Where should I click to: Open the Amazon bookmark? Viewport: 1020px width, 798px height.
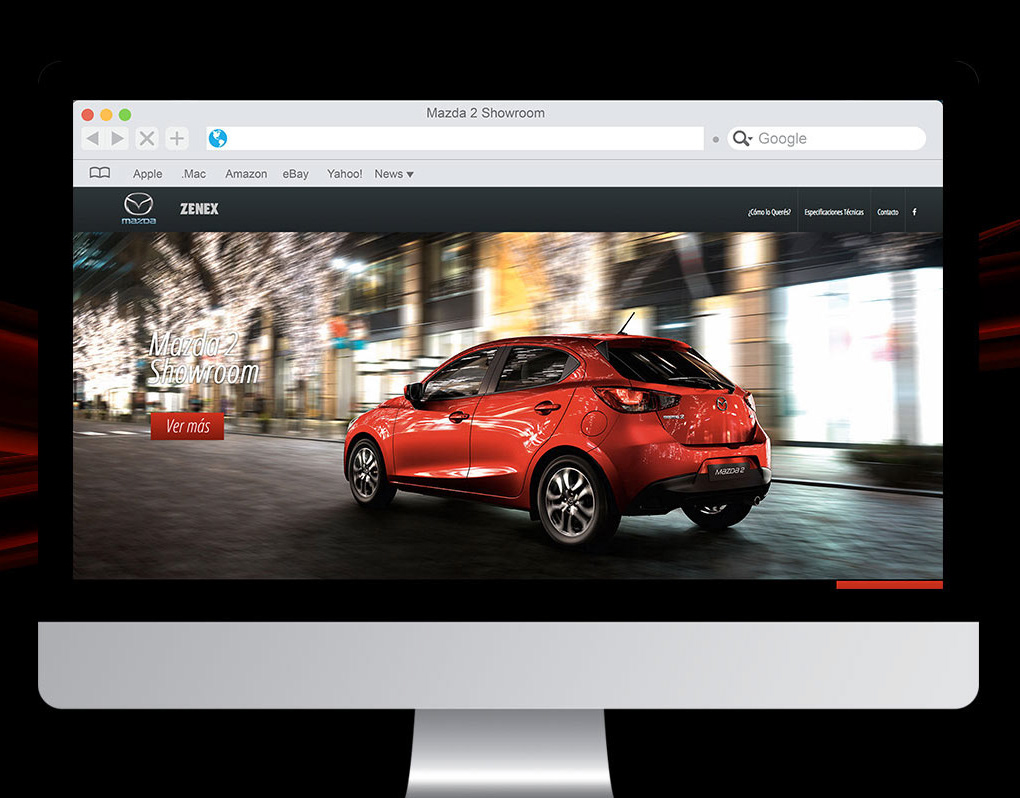click(x=246, y=174)
